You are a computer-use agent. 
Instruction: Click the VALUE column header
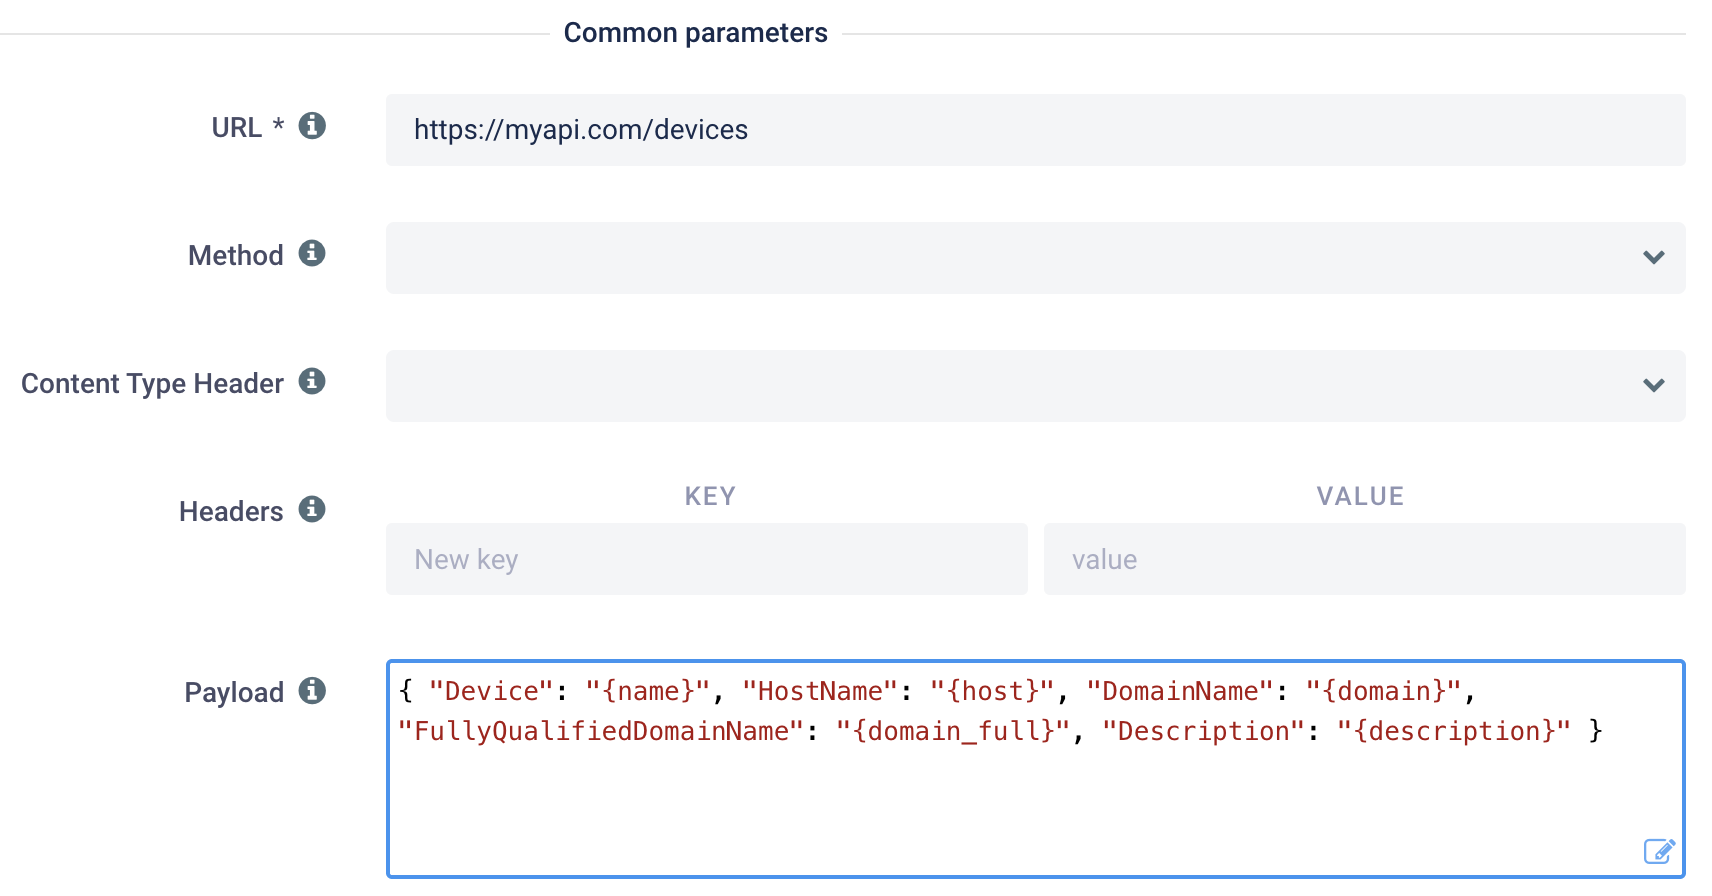coord(1360,497)
